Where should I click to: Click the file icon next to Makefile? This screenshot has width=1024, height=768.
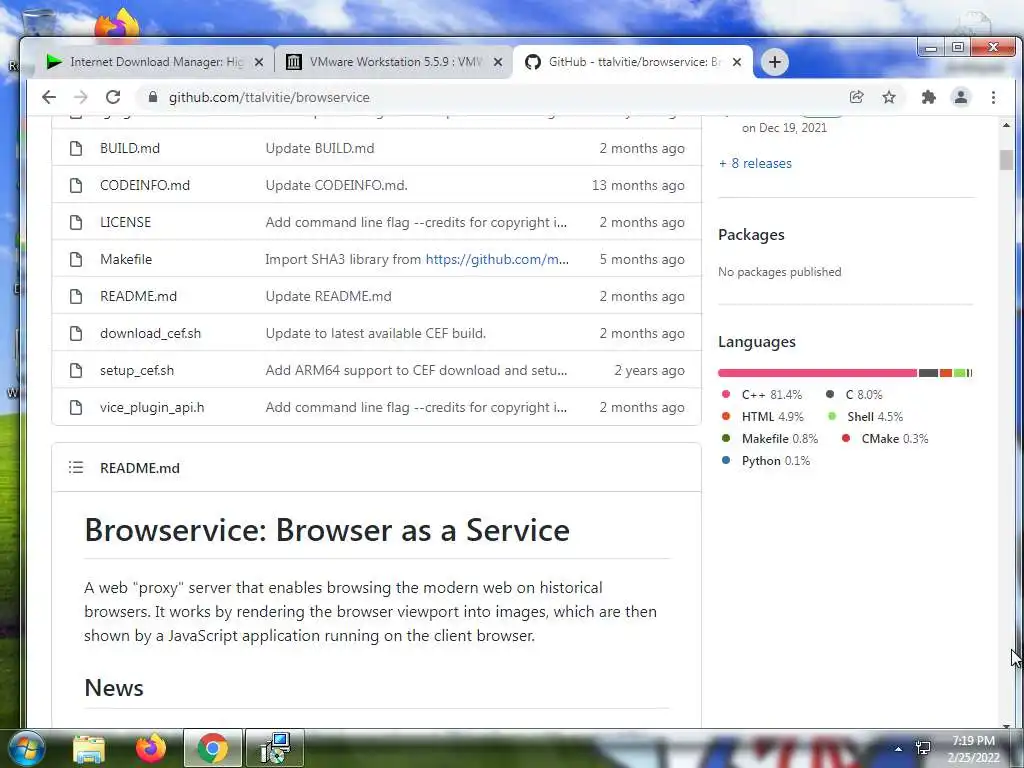tap(76, 259)
